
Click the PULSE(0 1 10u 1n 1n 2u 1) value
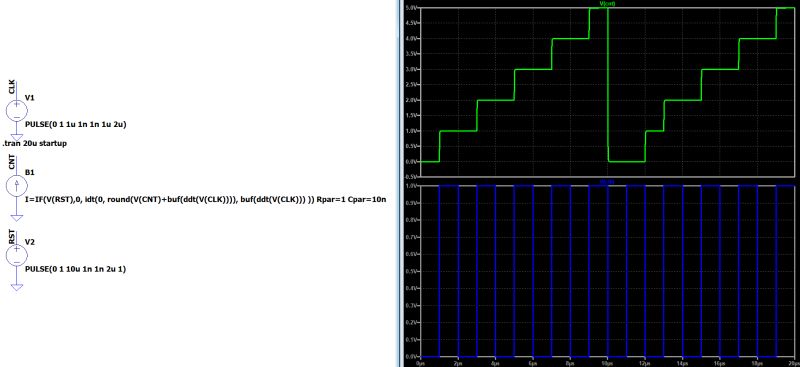click(75, 269)
